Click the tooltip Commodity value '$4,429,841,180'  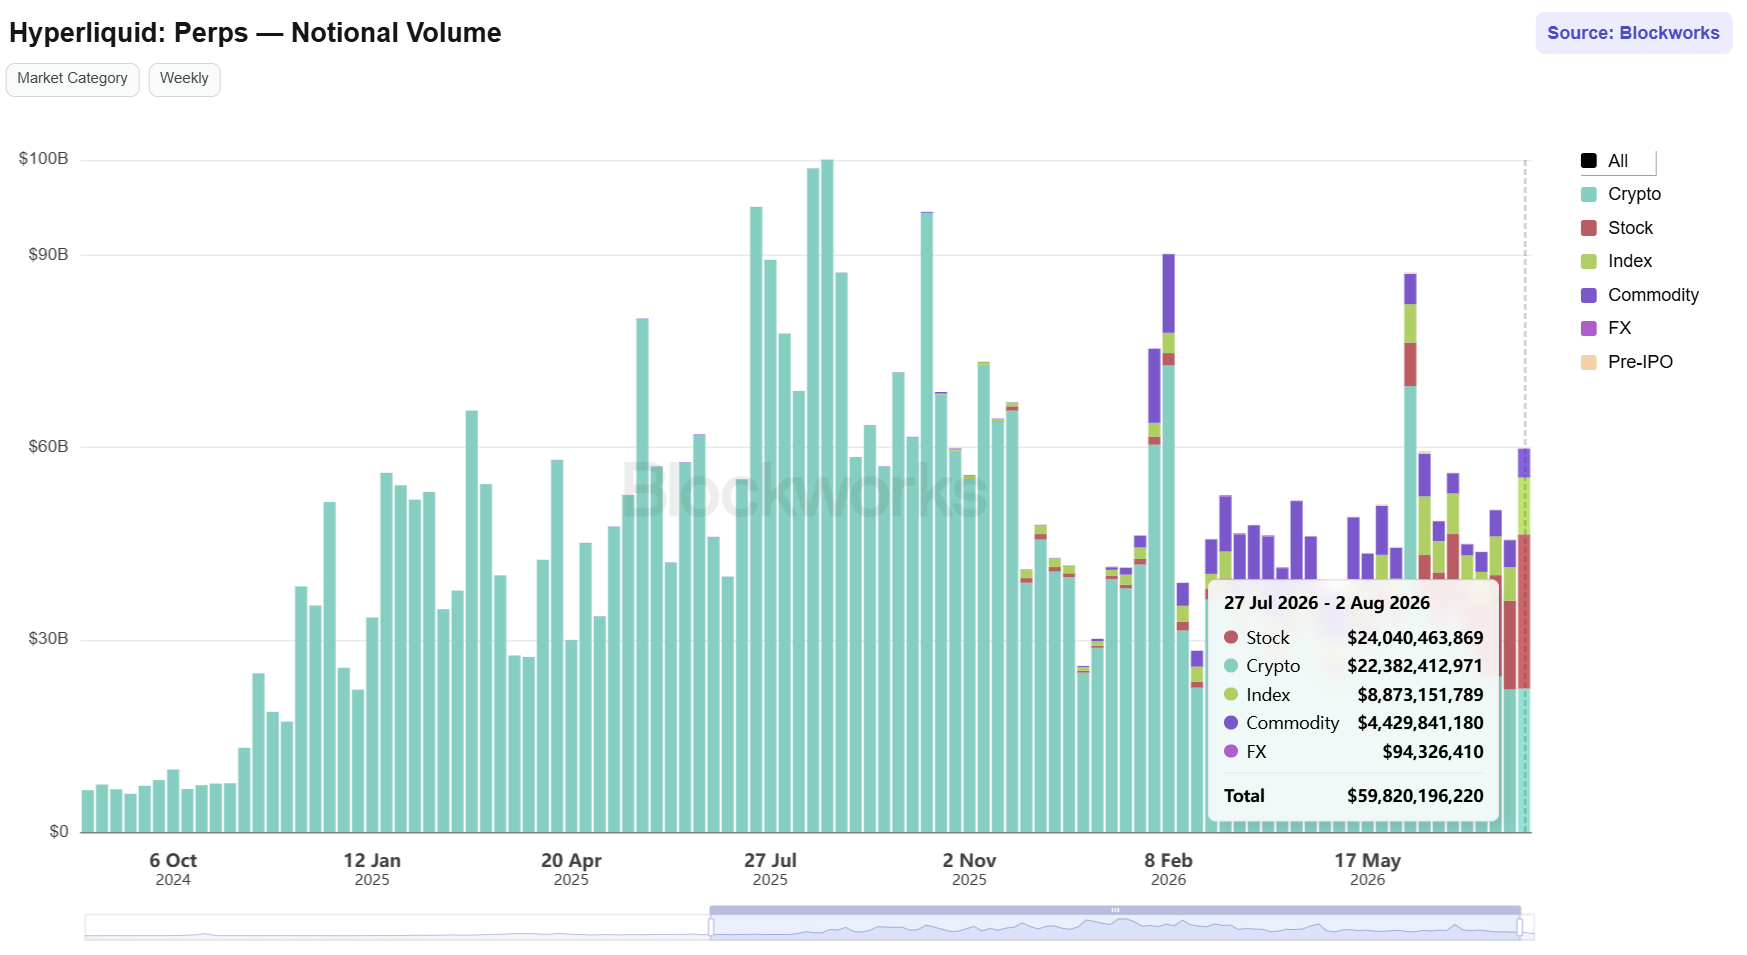pyautogui.click(x=1420, y=723)
